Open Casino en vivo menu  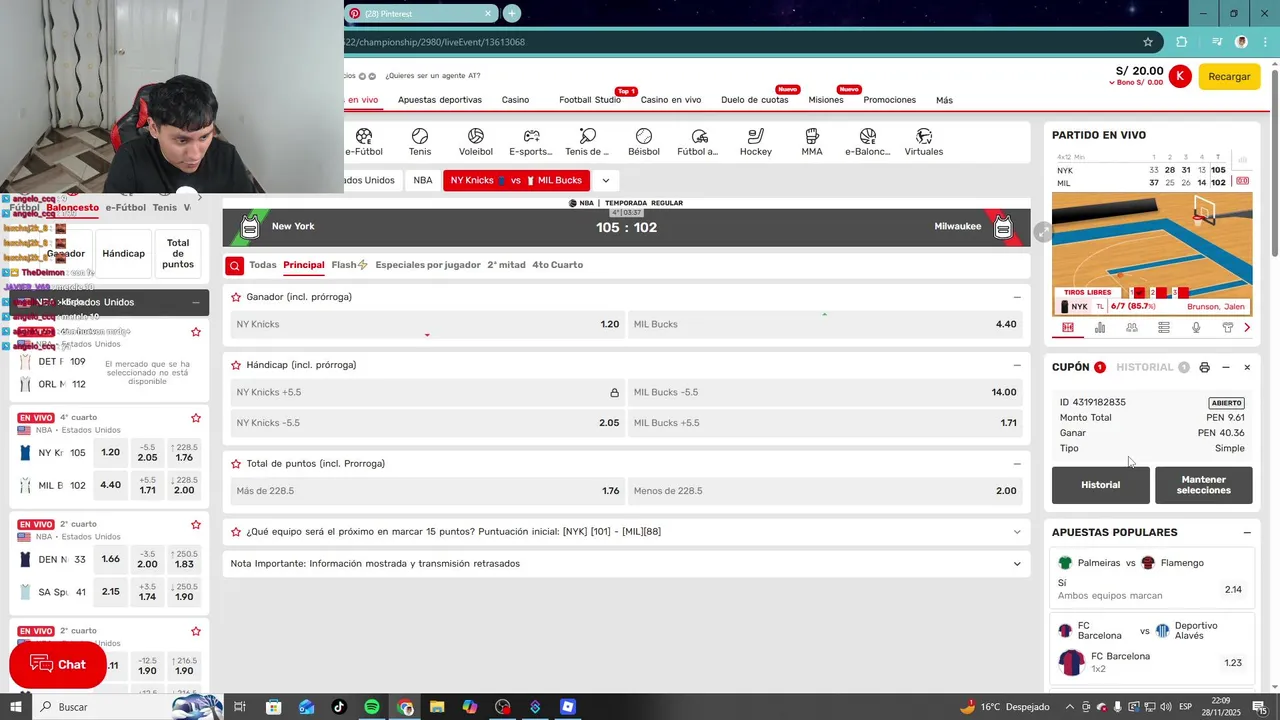click(671, 100)
